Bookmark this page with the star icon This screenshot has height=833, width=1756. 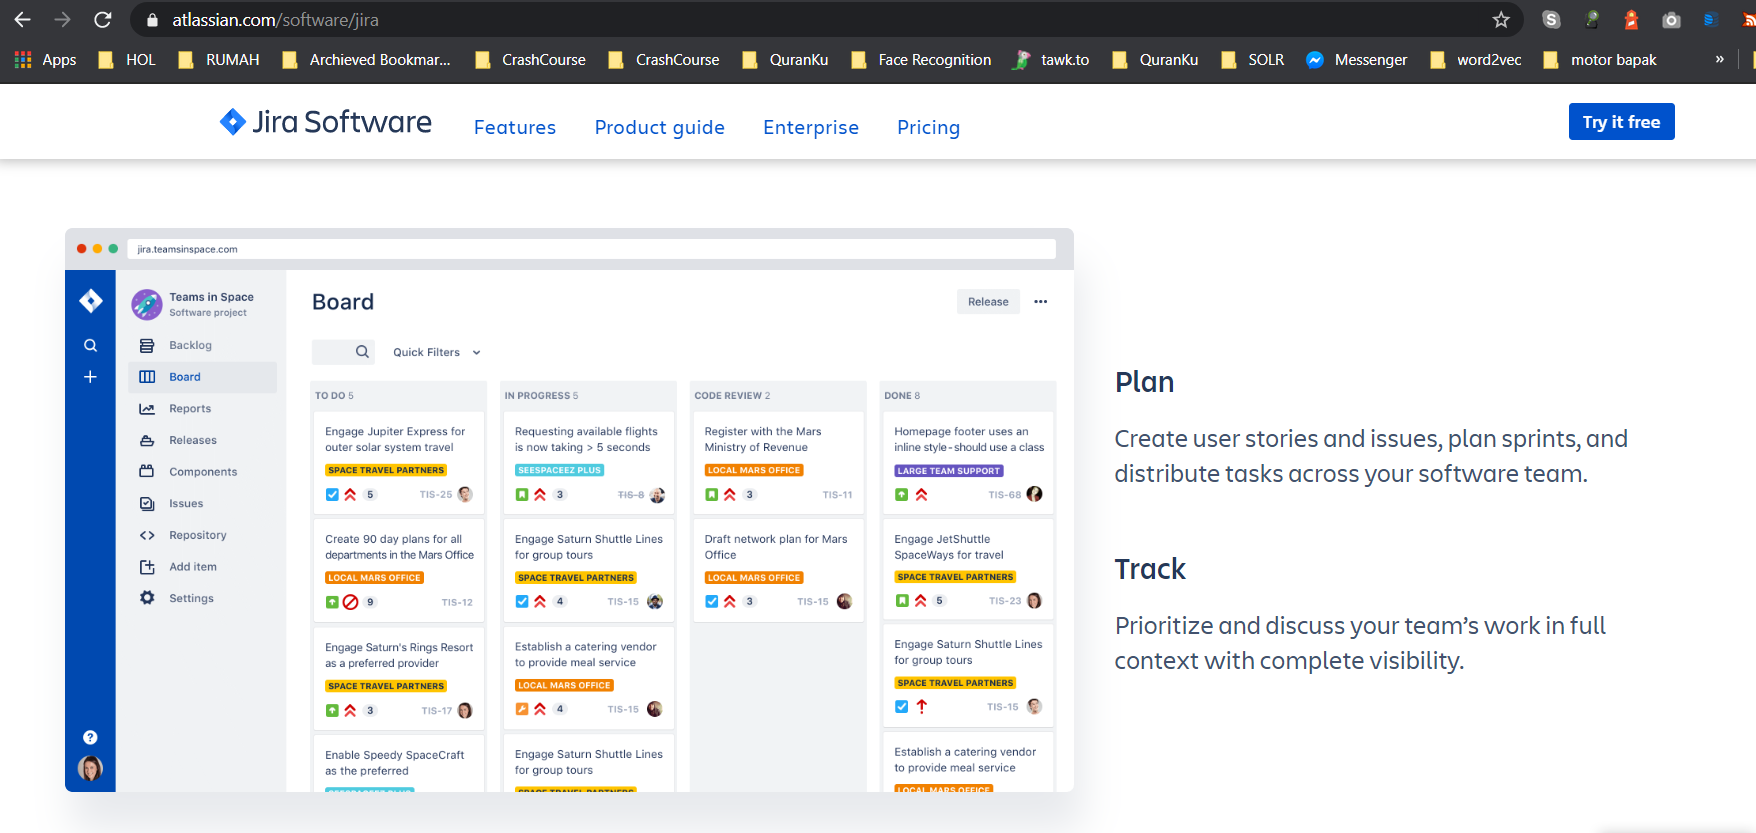(x=1501, y=20)
